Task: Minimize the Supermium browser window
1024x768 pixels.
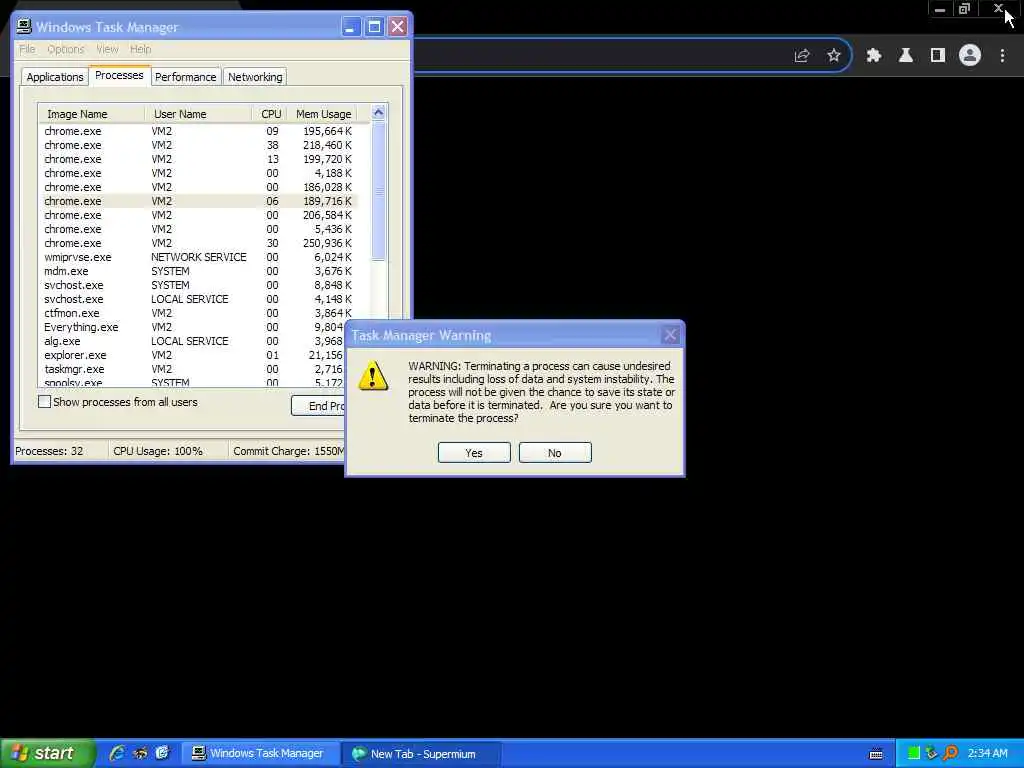Action: click(x=940, y=9)
